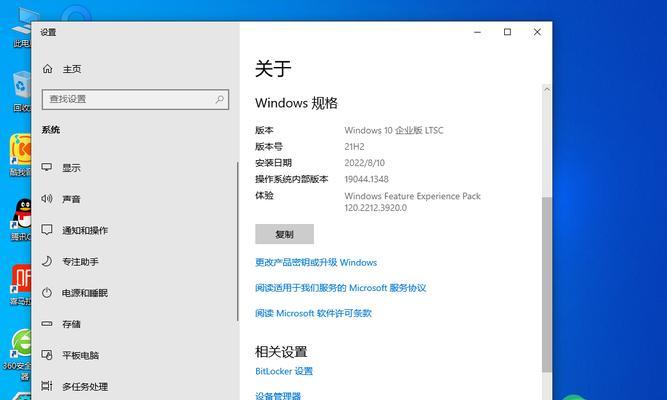The height and width of the screenshot is (400, 667).
Task: Click the Windows 10 企业版 LTSC text
Action: click(394, 130)
